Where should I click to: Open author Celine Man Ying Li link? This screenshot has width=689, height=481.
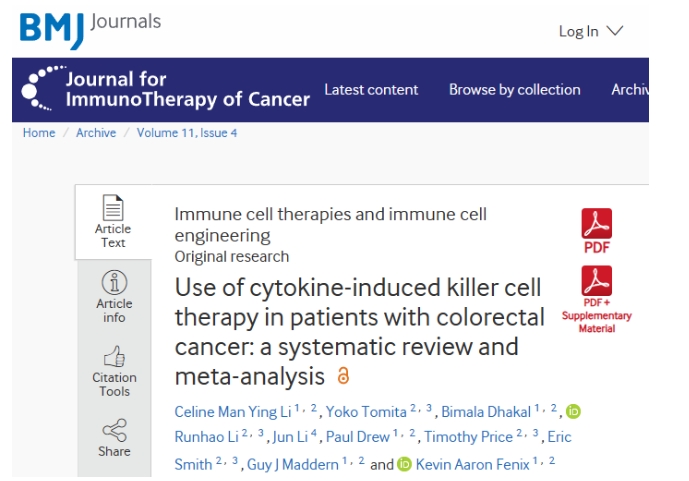pos(233,412)
